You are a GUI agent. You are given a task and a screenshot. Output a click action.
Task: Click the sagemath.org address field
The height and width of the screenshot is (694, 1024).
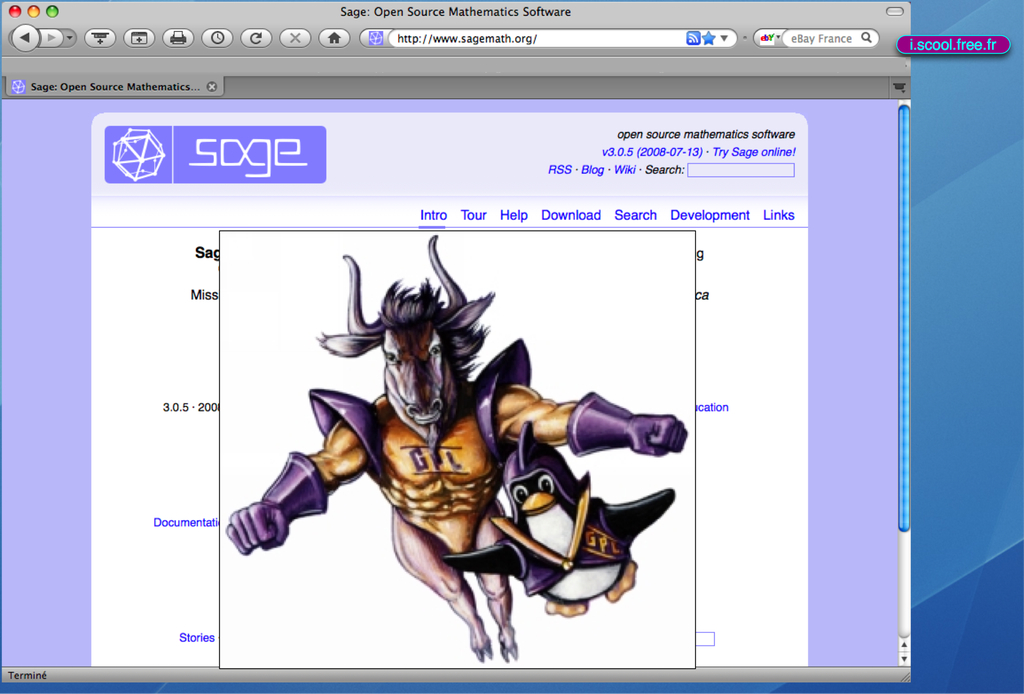coord(539,39)
